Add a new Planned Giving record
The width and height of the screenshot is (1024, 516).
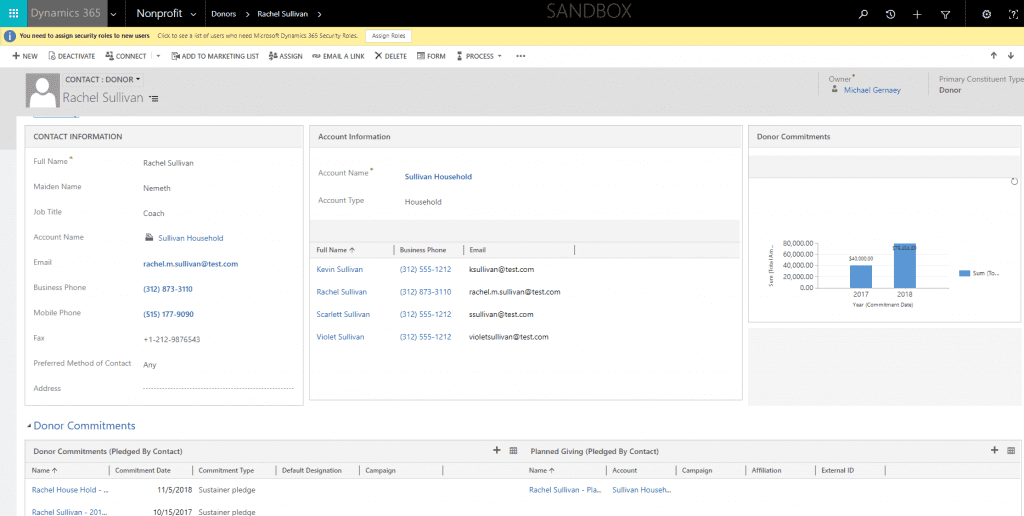tap(995, 450)
